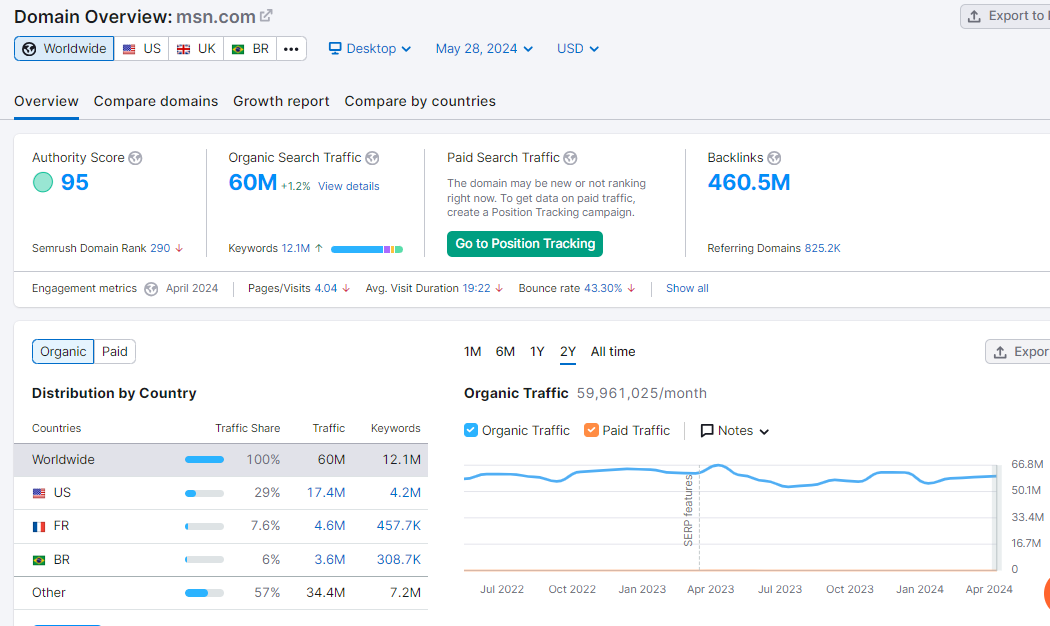
Task: Toggle the Organic Traffic checkbox
Action: (471, 430)
